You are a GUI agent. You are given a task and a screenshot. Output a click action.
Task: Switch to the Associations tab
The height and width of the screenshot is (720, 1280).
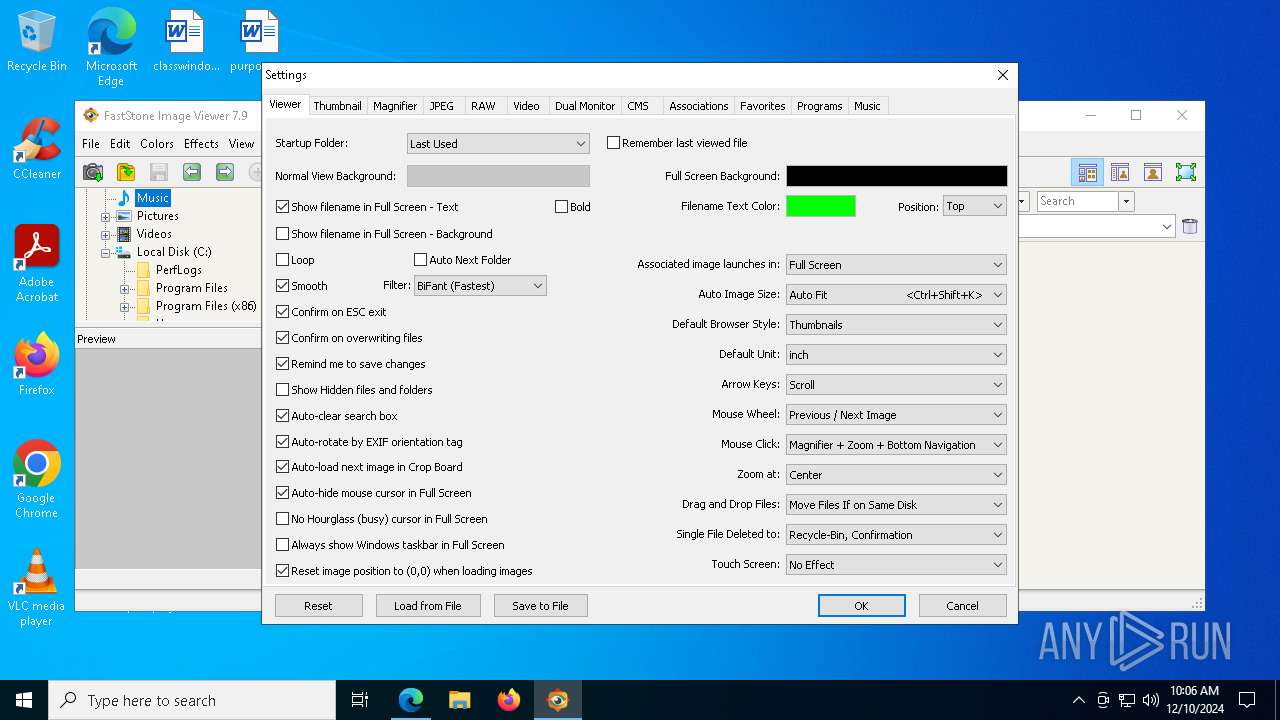[698, 106]
